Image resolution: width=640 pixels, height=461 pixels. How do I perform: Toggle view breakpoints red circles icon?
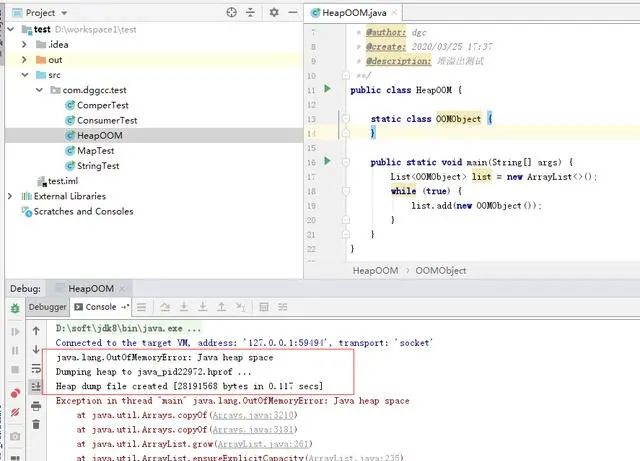(x=14, y=393)
